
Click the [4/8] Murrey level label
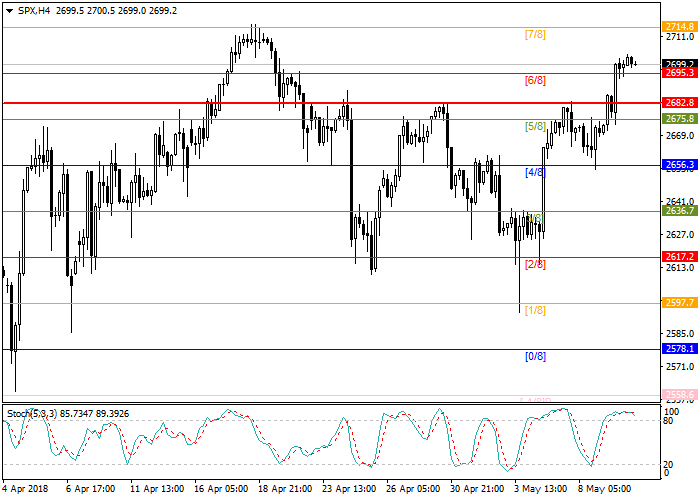point(535,172)
